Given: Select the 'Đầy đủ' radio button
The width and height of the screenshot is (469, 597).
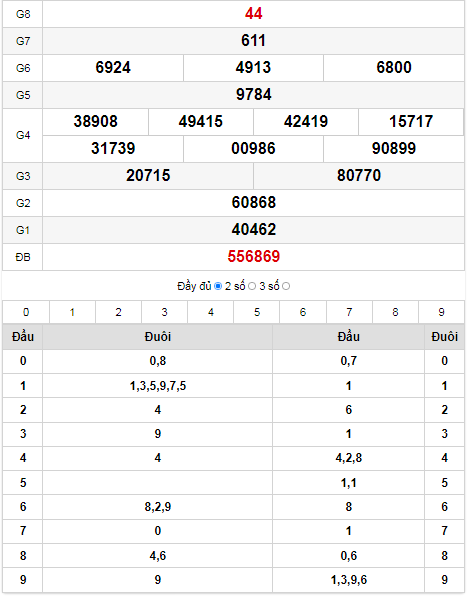Looking at the screenshot, I should point(218,287).
